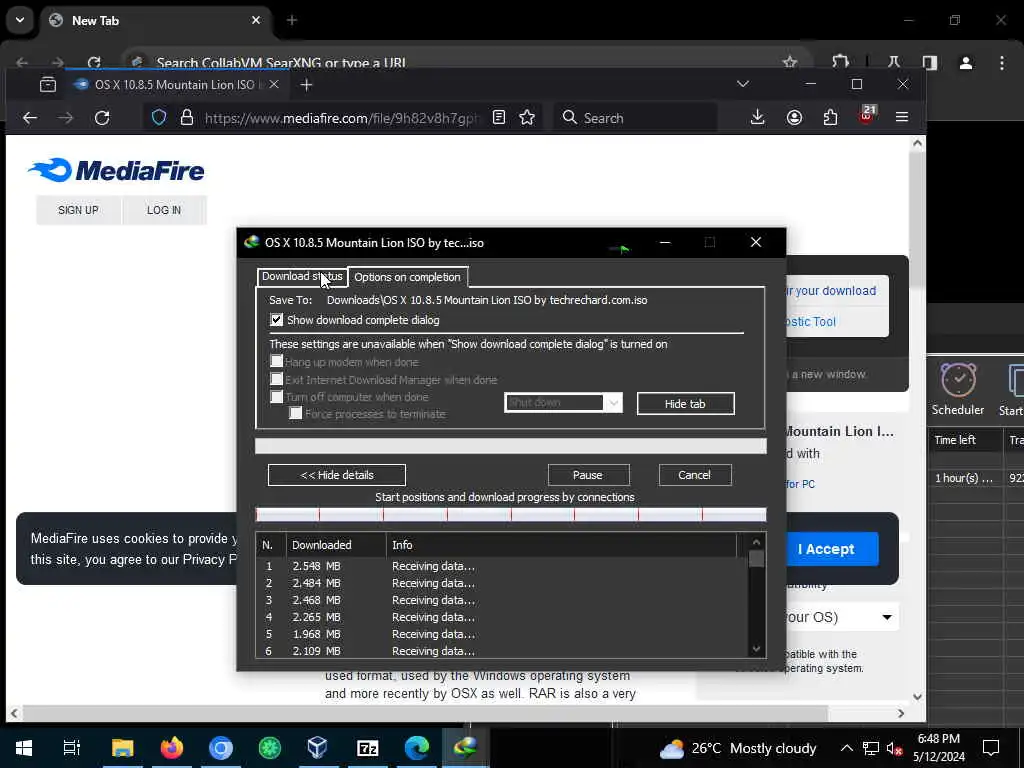Click scroll-down arrow of connections list
The image size is (1024, 768).
pyautogui.click(x=756, y=648)
